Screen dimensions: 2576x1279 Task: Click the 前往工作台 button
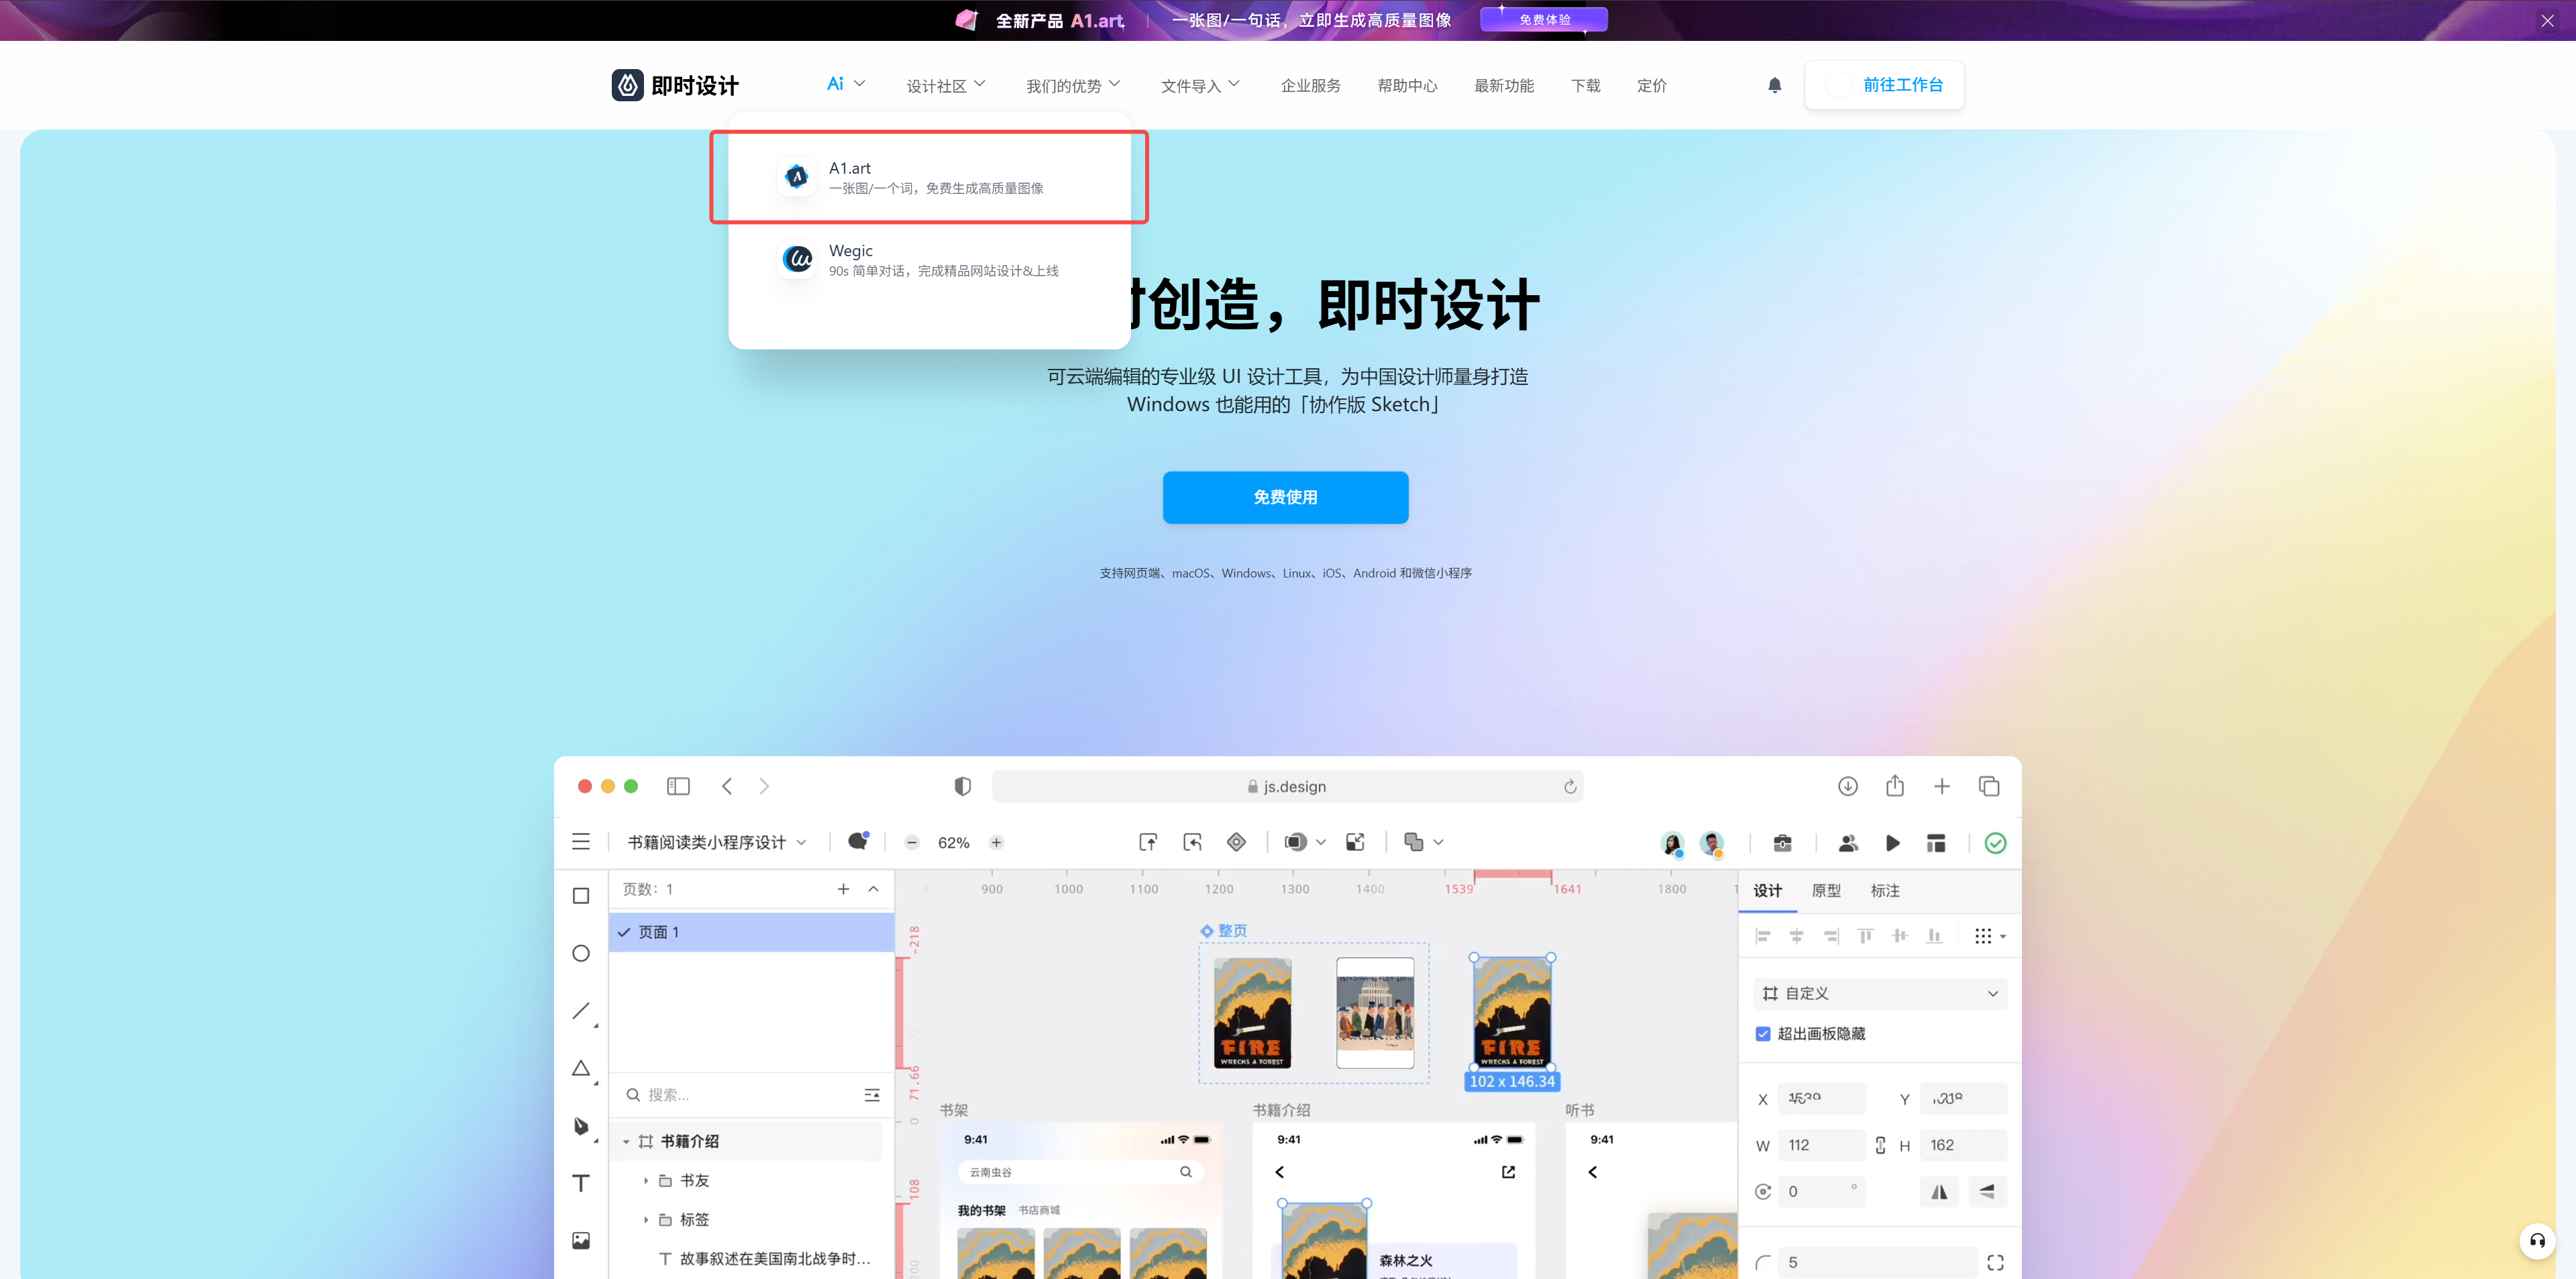(1884, 86)
